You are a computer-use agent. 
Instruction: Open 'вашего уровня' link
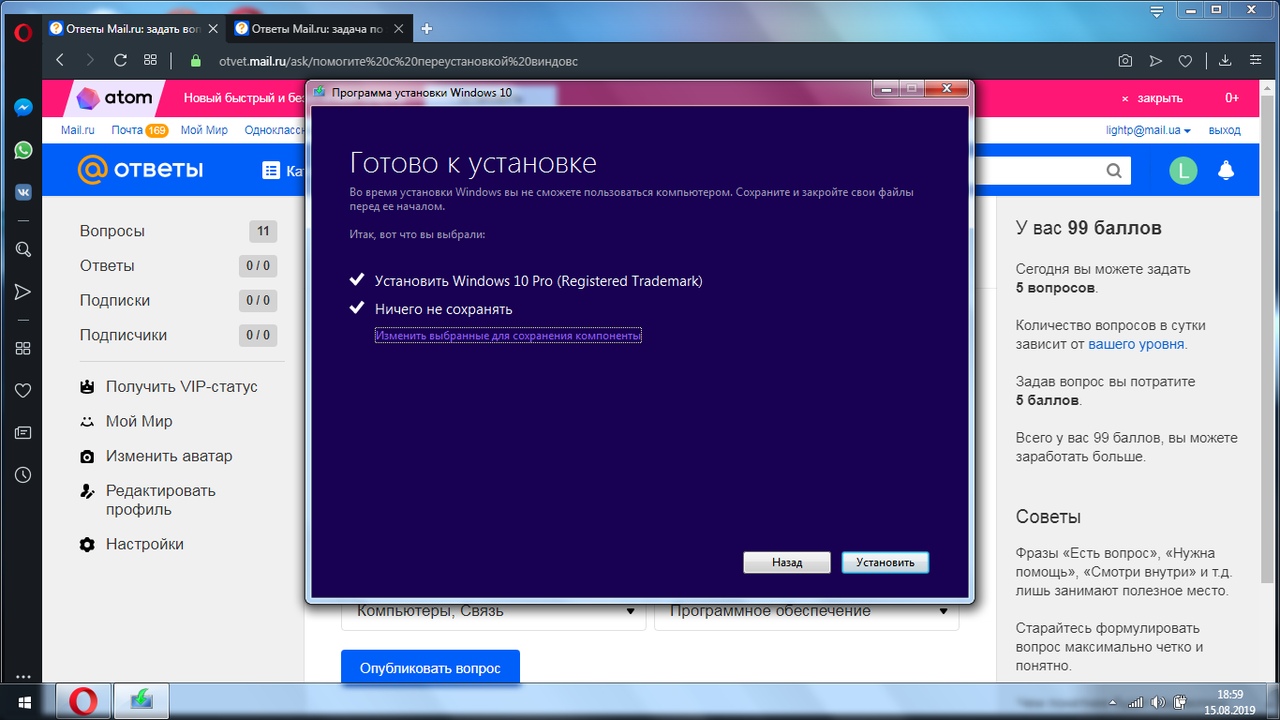(x=1137, y=344)
